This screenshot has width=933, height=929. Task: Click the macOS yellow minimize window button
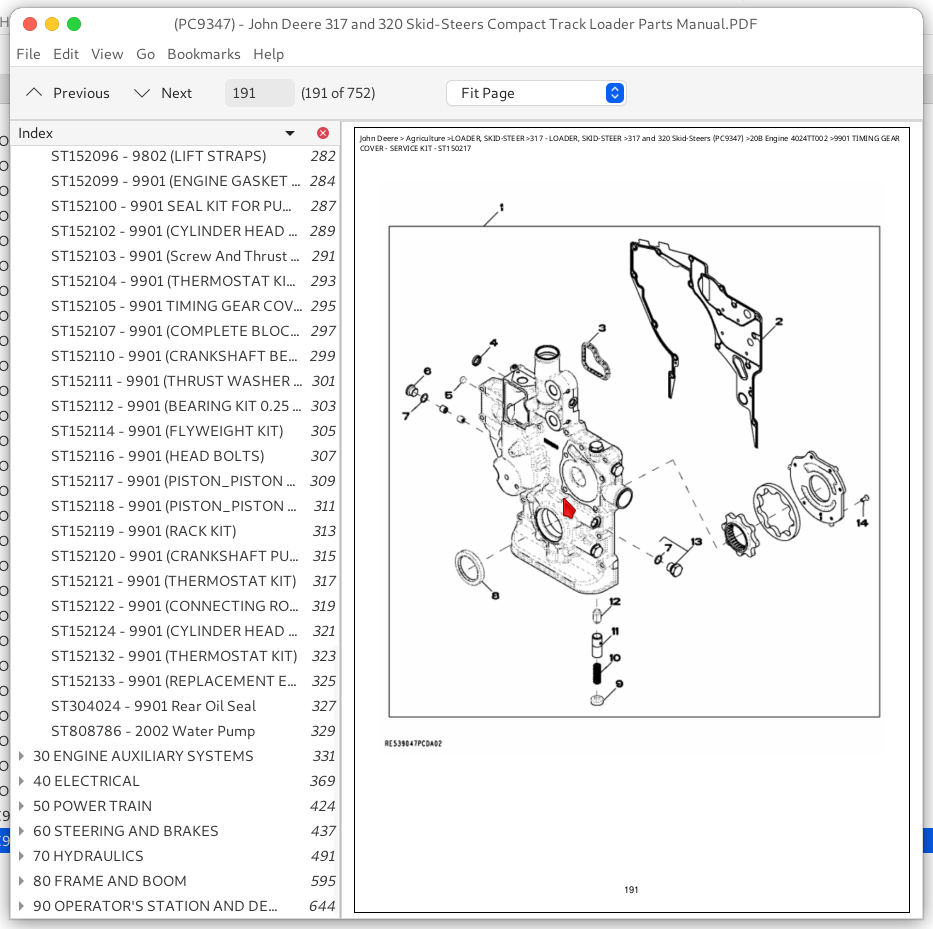point(51,24)
